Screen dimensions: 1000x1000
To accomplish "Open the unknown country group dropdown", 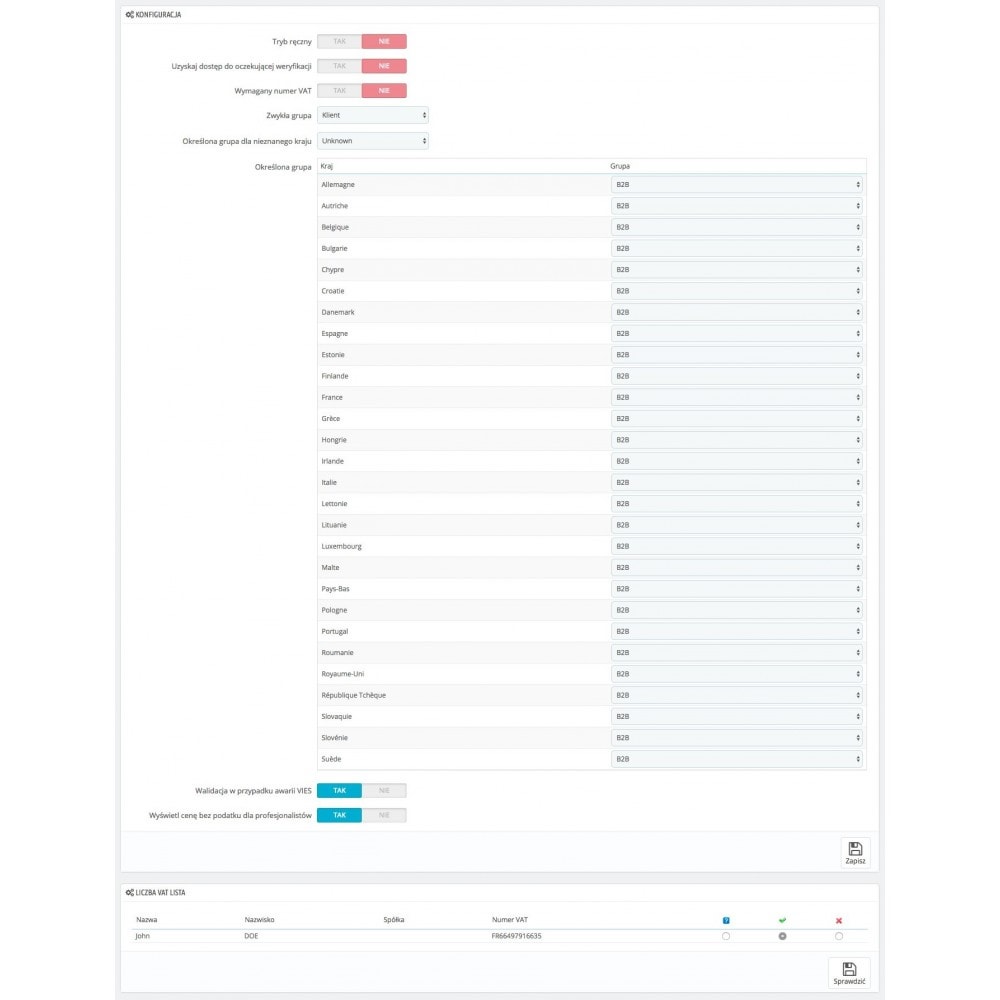I will pos(373,141).
